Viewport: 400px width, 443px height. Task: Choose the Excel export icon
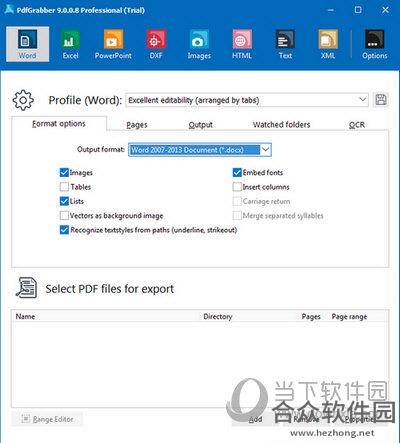70,44
